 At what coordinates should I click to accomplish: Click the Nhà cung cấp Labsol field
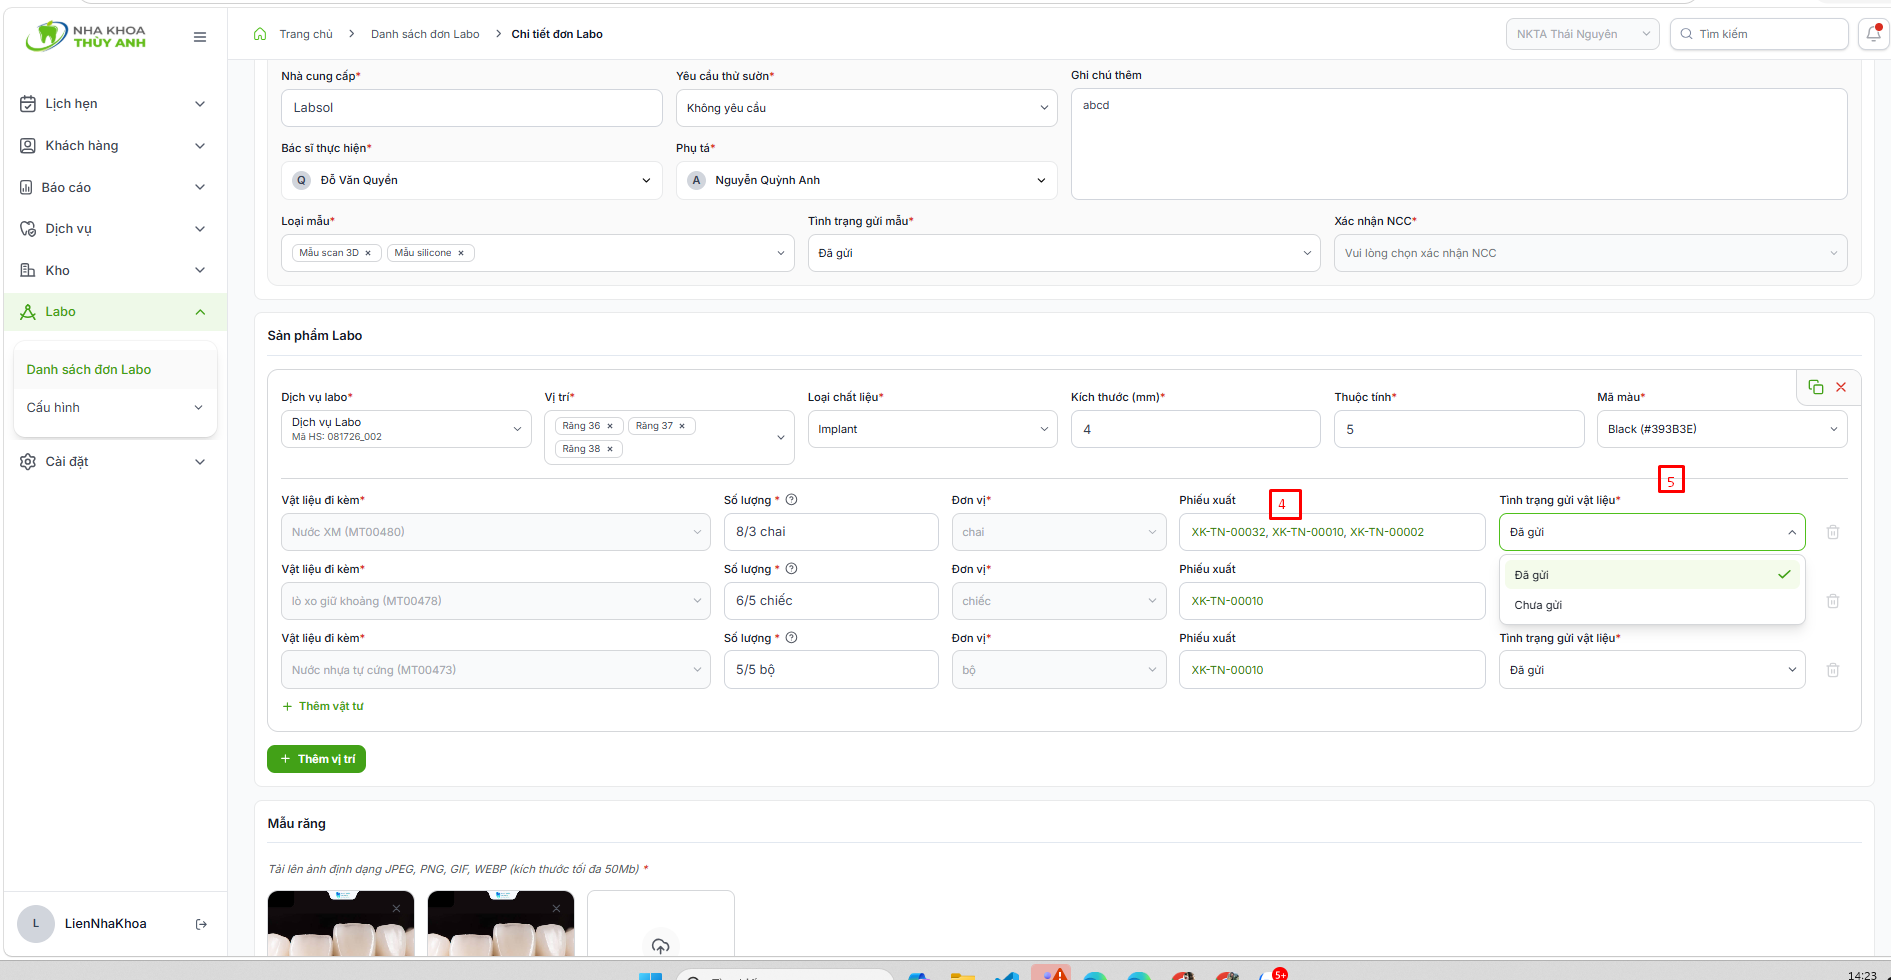(471, 108)
